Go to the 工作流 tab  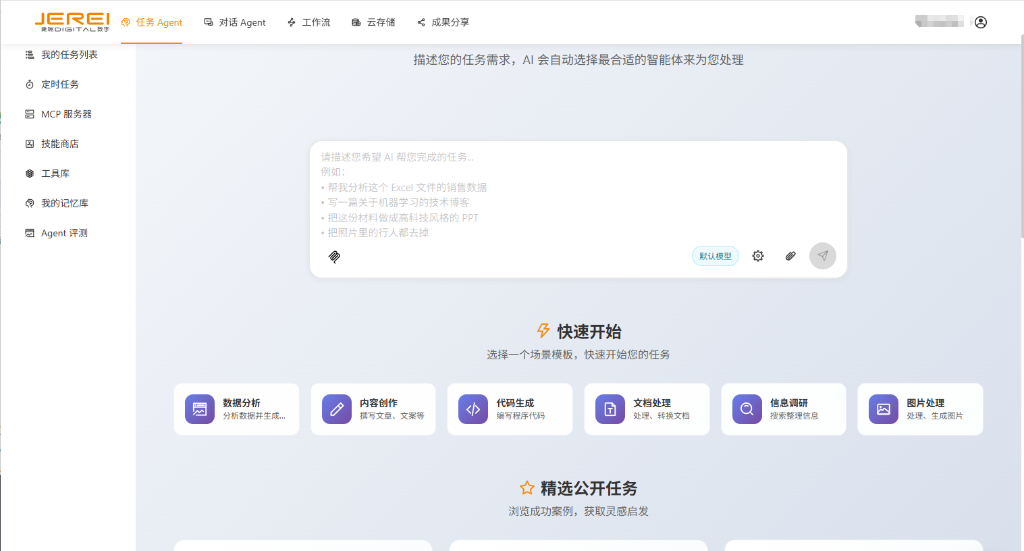(308, 22)
